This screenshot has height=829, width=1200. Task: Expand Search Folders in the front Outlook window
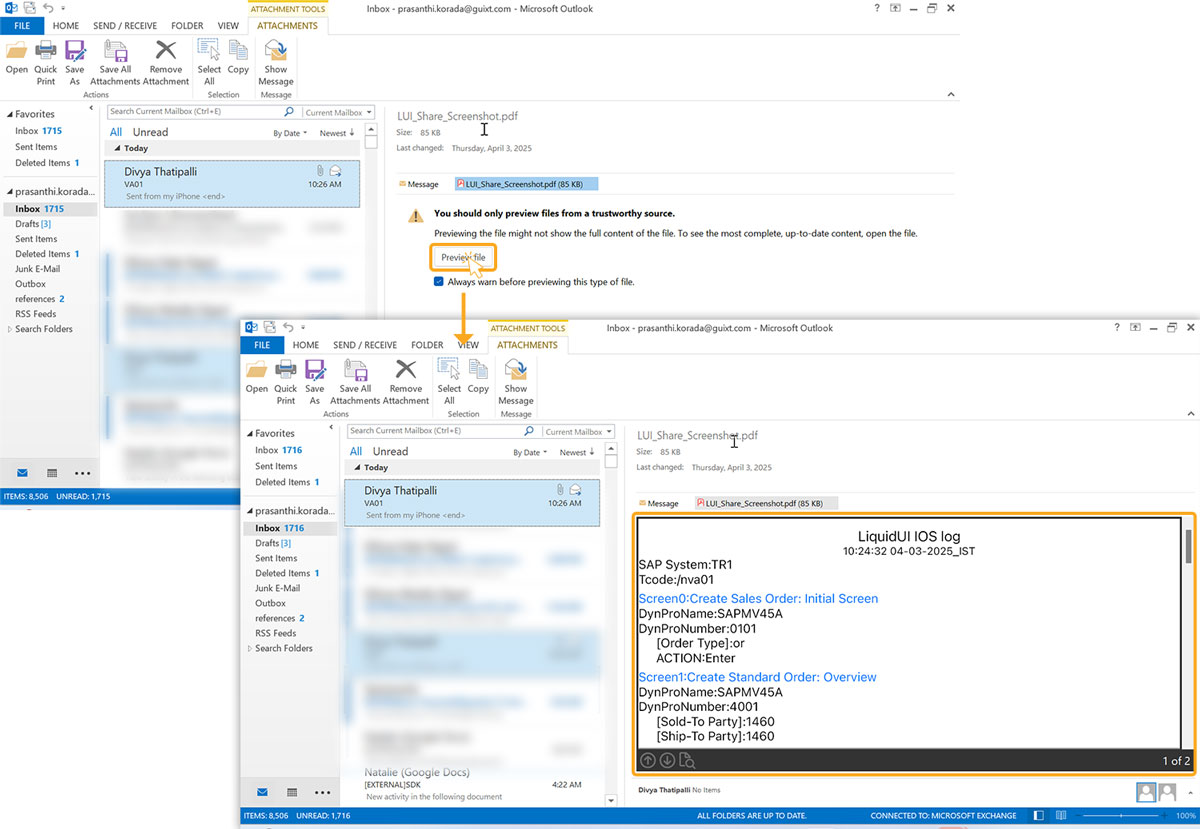click(x=249, y=649)
